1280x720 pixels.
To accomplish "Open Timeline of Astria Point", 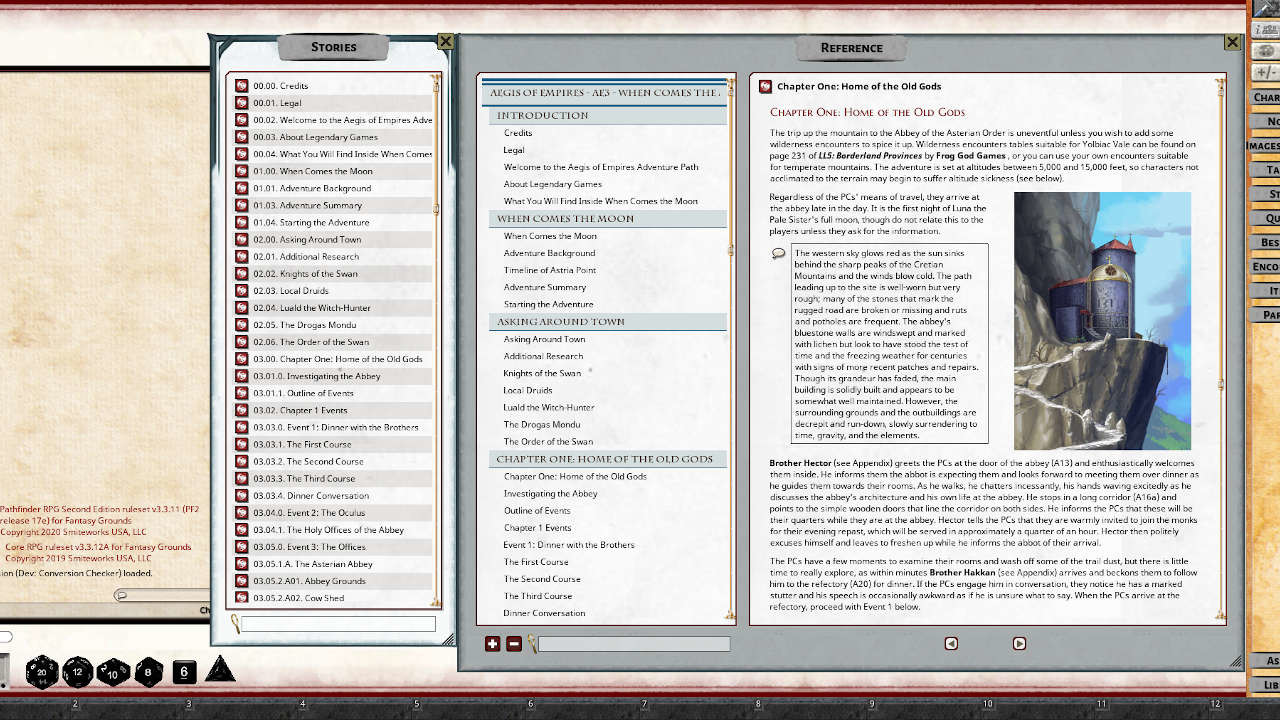I will pos(550,270).
